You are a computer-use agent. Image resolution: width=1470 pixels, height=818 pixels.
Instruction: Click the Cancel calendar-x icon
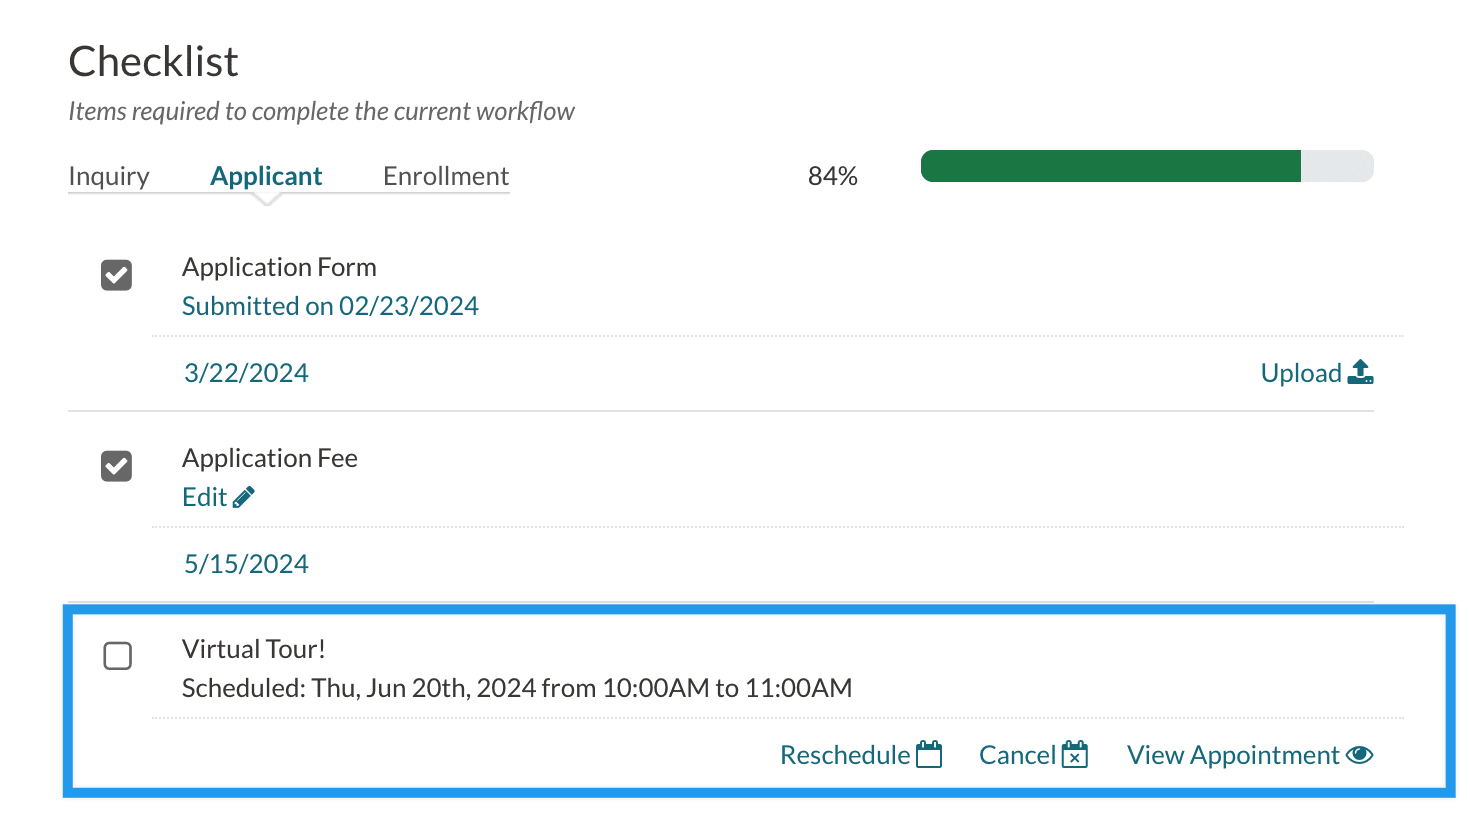pyautogui.click(x=1075, y=755)
